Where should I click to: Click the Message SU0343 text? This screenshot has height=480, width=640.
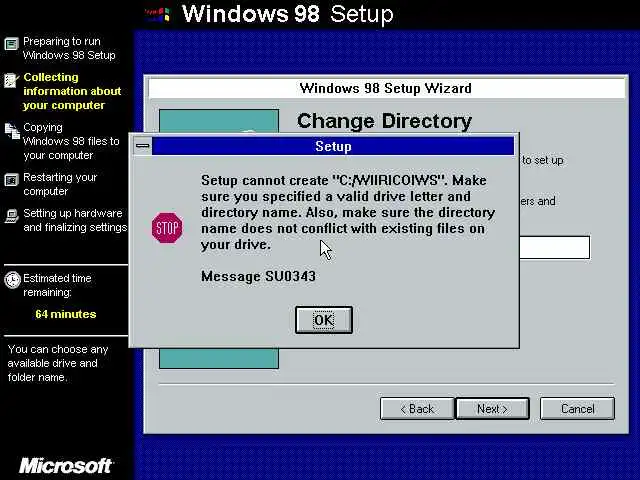(x=258, y=276)
